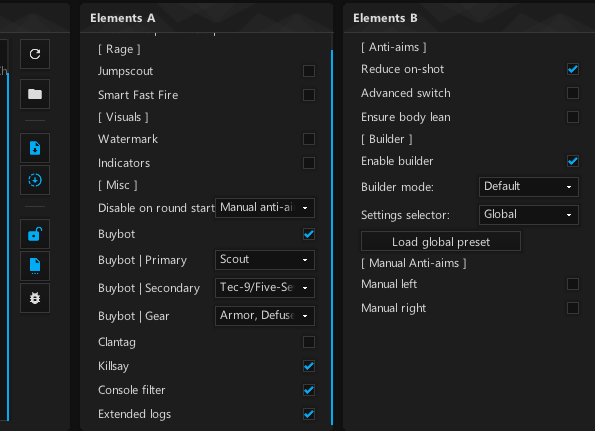
Task: Click the bug debug icon
Action: pos(35,298)
